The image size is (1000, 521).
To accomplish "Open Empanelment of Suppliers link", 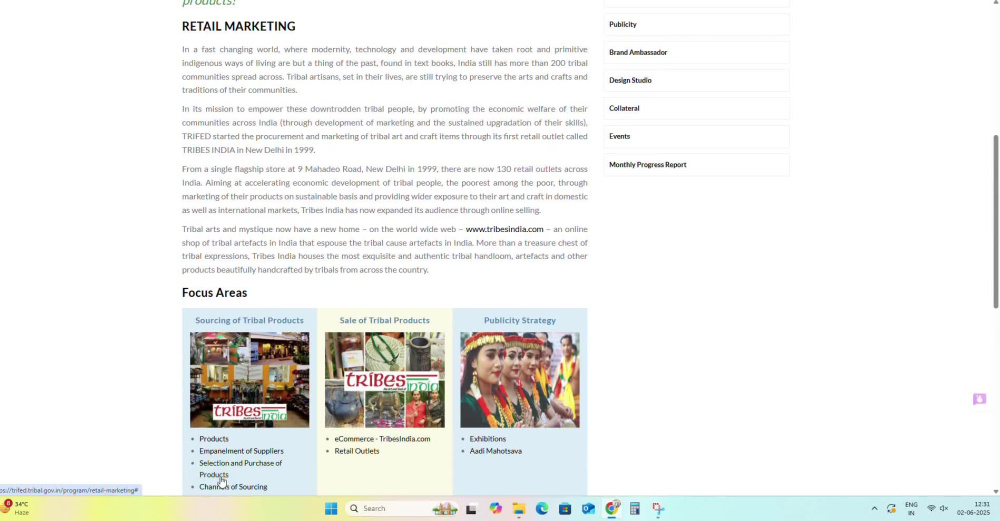I will pyautogui.click(x=241, y=451).
